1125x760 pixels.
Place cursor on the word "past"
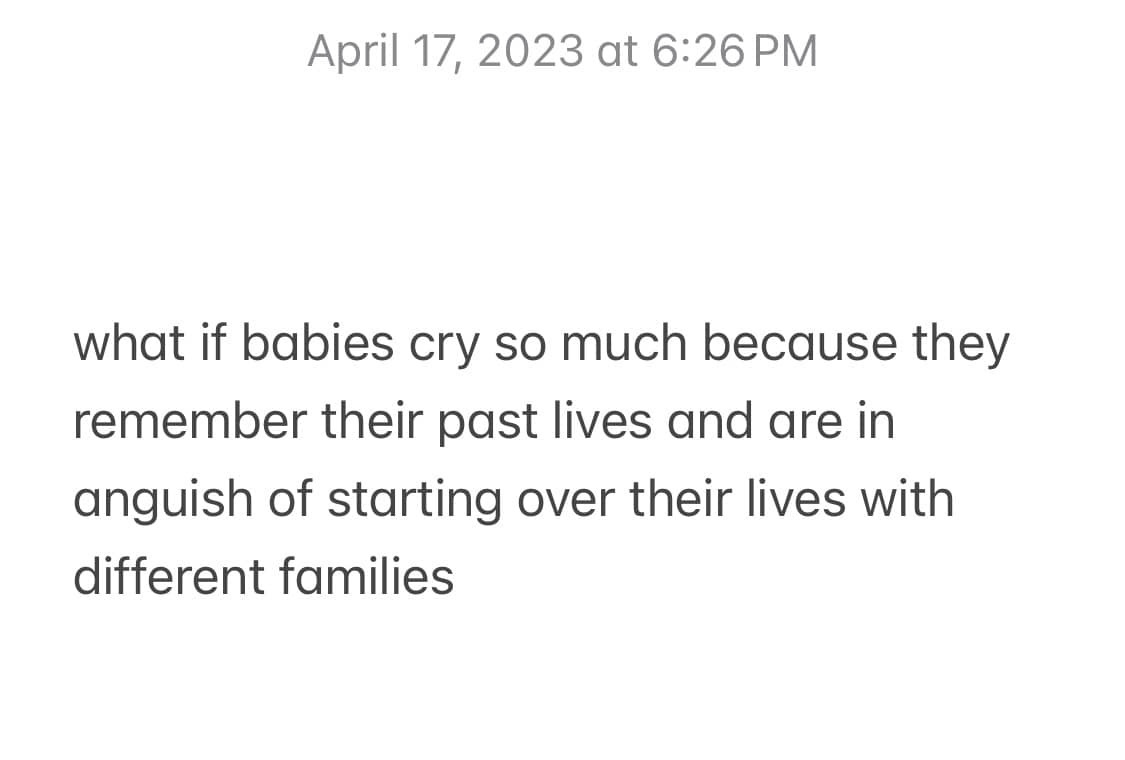(x=487, y=423)
